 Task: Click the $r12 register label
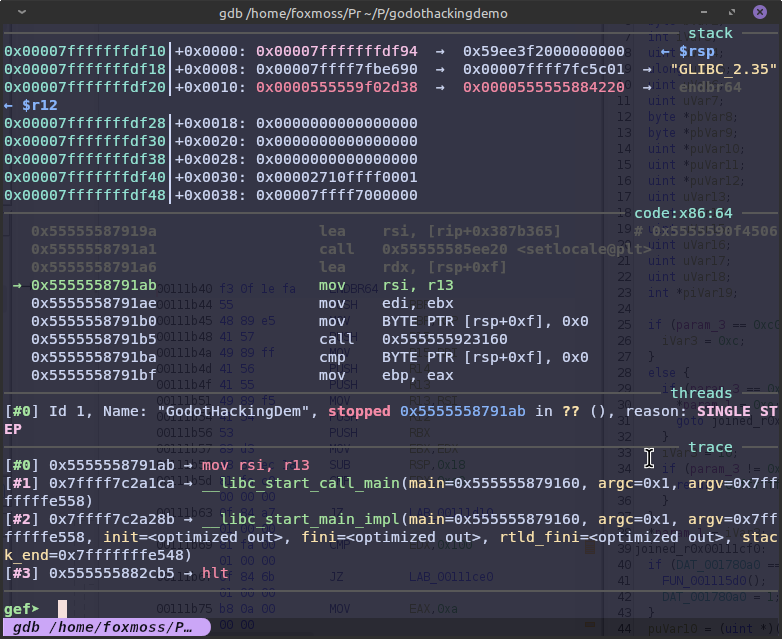click(x=40, y=105)
